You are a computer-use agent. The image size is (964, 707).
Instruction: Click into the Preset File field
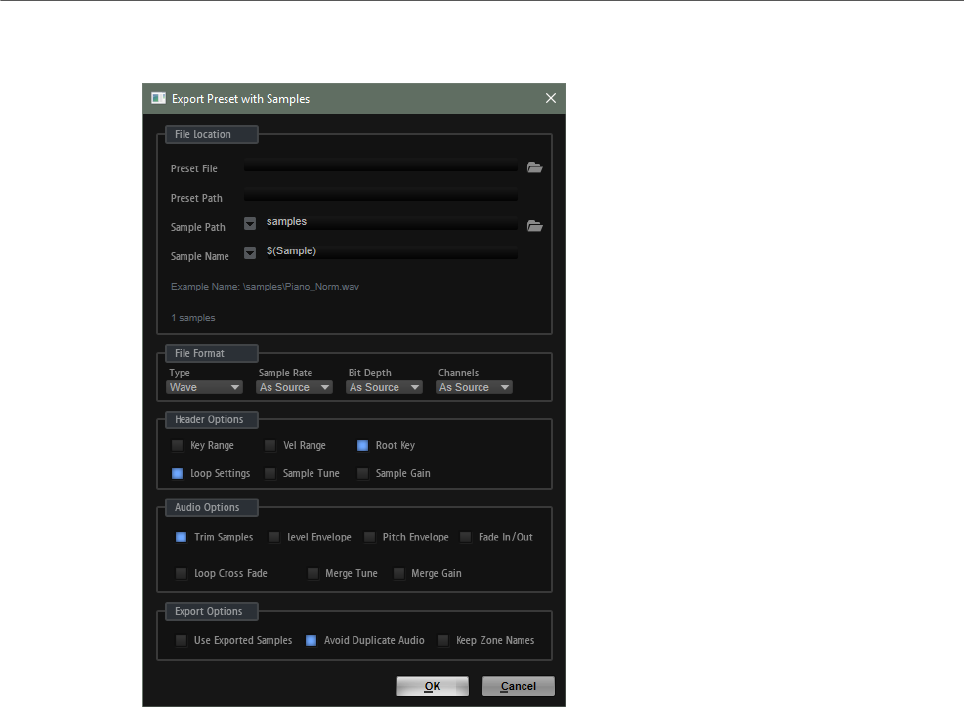(x=381, y=167)
